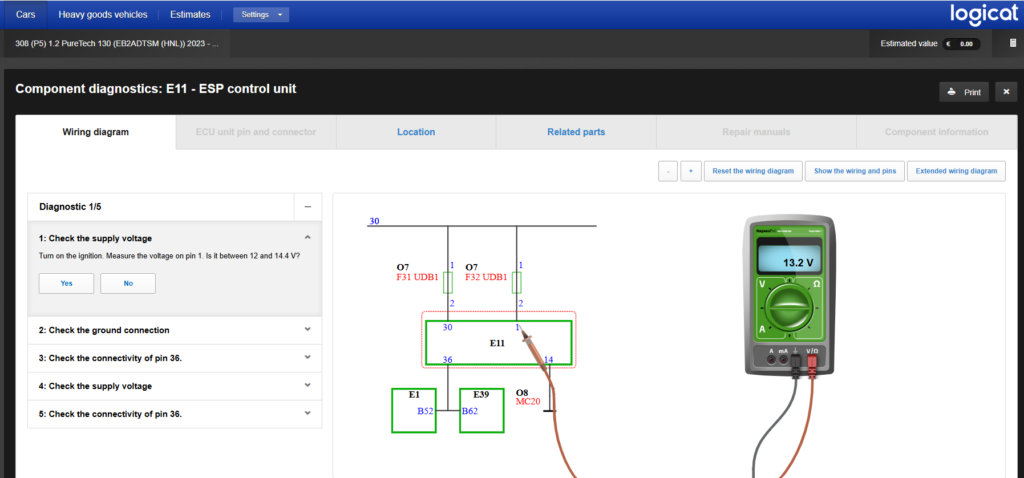Click pin 14 label on E11
Screen dimensions: 1024x478
(x=548, y=360)
